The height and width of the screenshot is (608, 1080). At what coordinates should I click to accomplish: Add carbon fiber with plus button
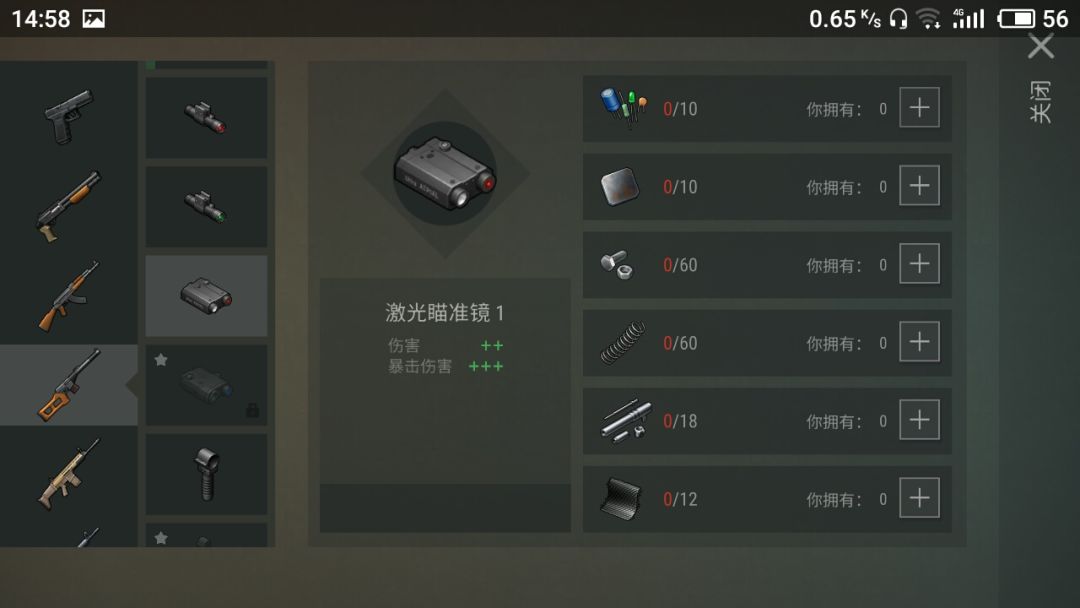[919, 497]
